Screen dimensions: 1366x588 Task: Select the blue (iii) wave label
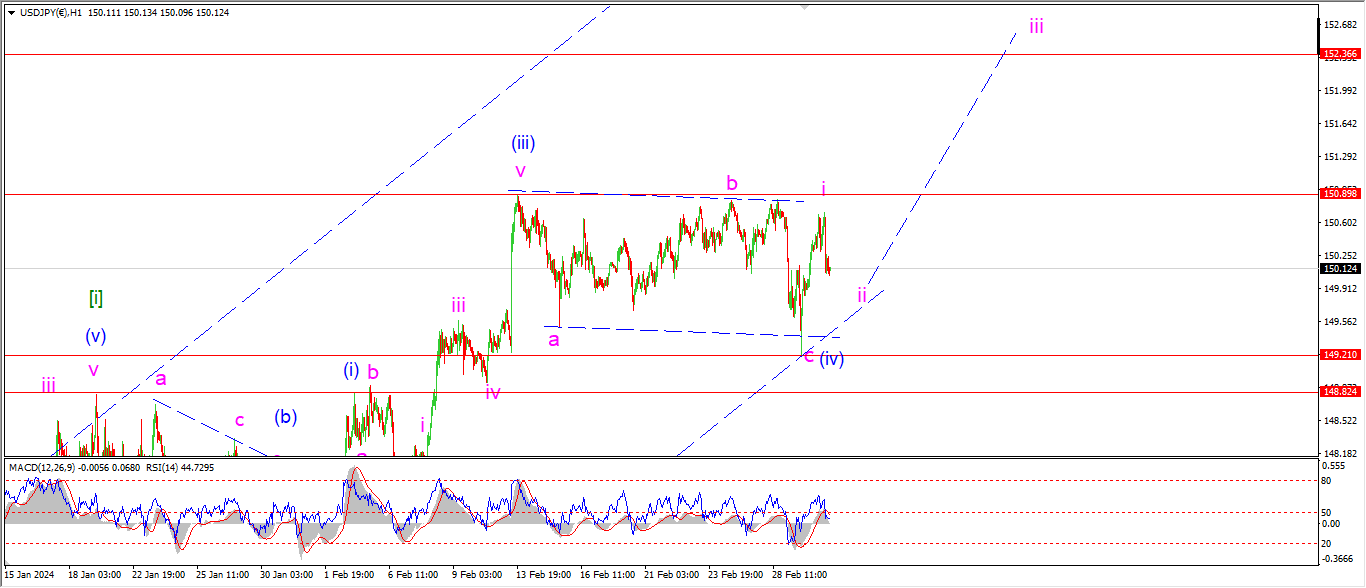click(x=523, y=143)
